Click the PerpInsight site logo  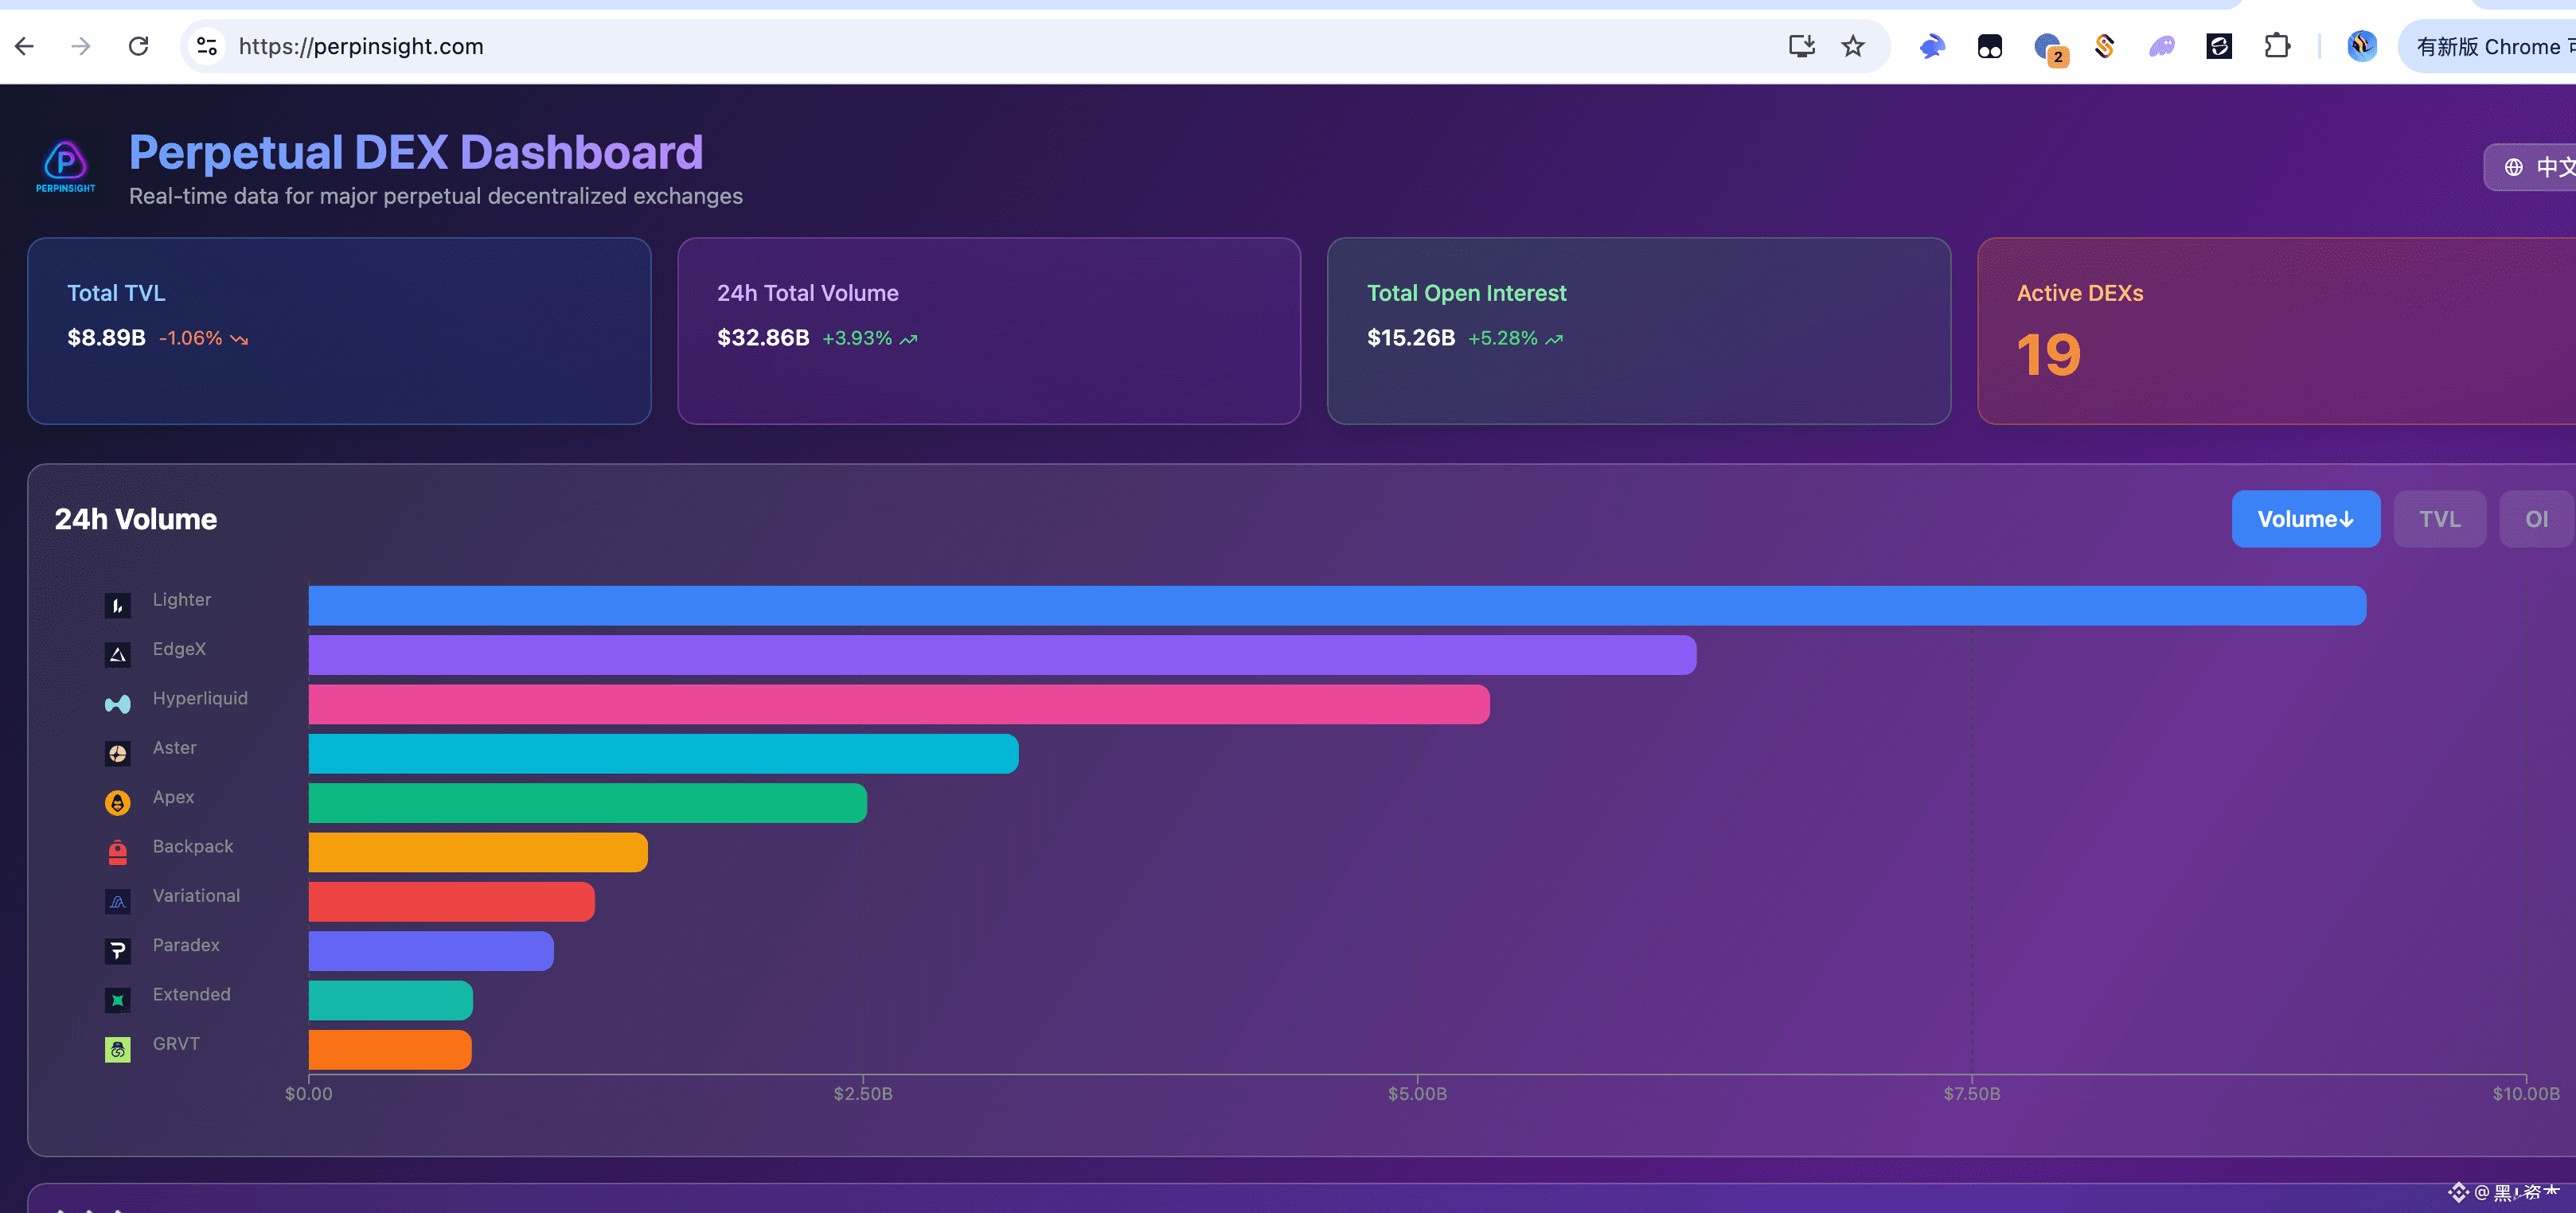[66, 165]
